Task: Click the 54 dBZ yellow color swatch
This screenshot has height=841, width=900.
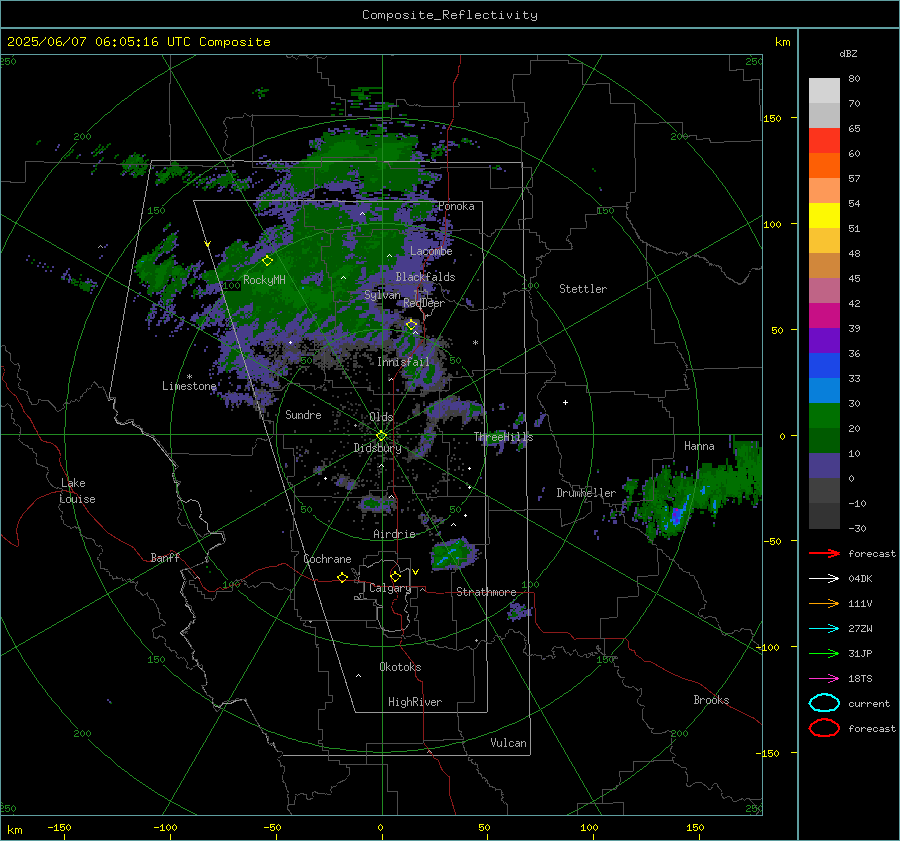Action: coord(824,215)
